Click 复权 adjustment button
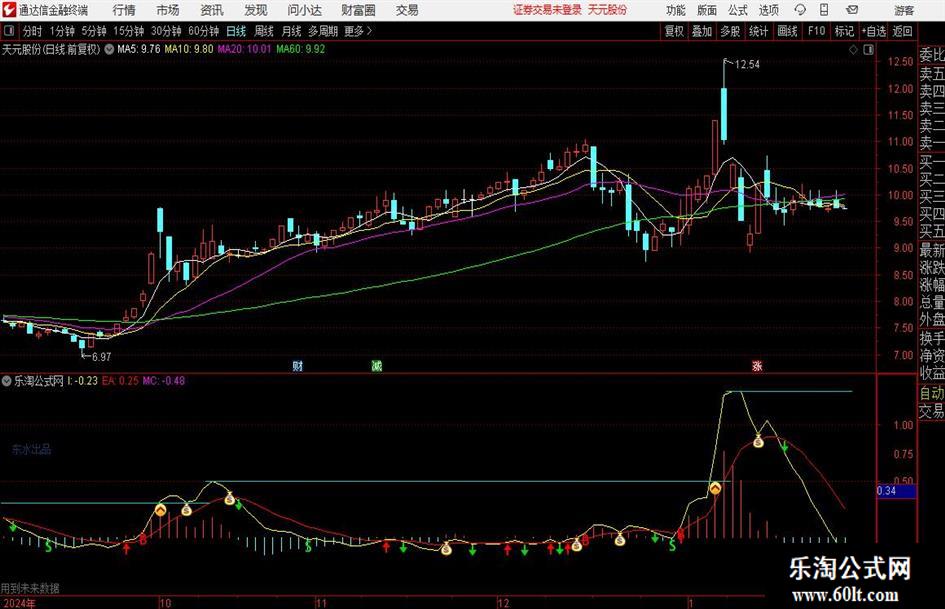 pyautogui.click(x=674, y=31)
